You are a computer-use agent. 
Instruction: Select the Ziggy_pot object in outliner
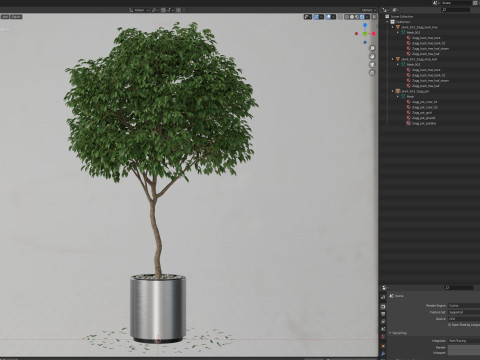(x=415, y=91)
